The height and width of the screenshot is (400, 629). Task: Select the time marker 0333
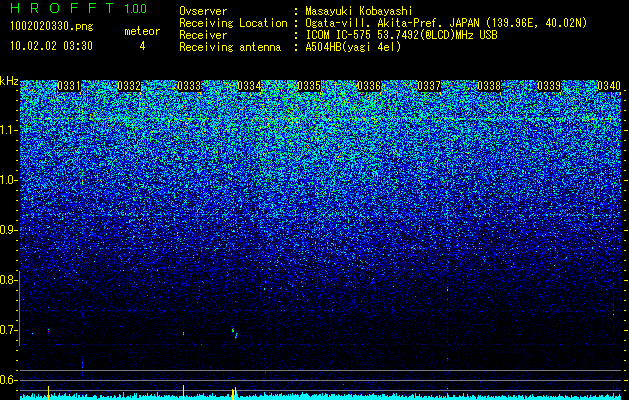click(x=189, y=86)
